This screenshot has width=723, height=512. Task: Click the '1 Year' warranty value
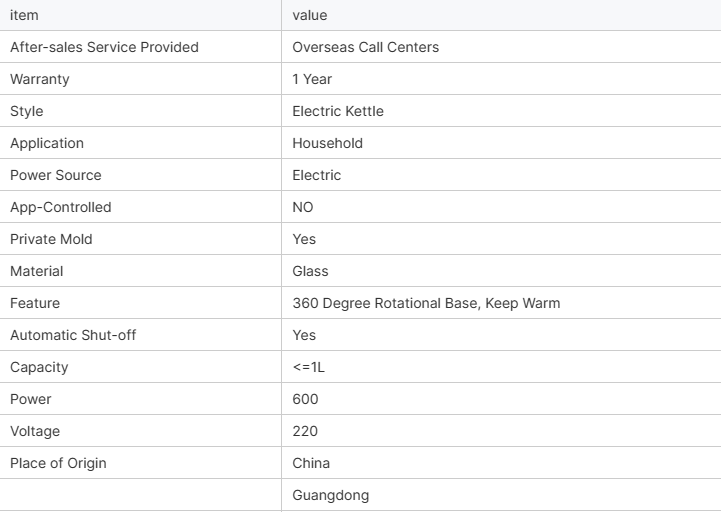tap(312, 79)
